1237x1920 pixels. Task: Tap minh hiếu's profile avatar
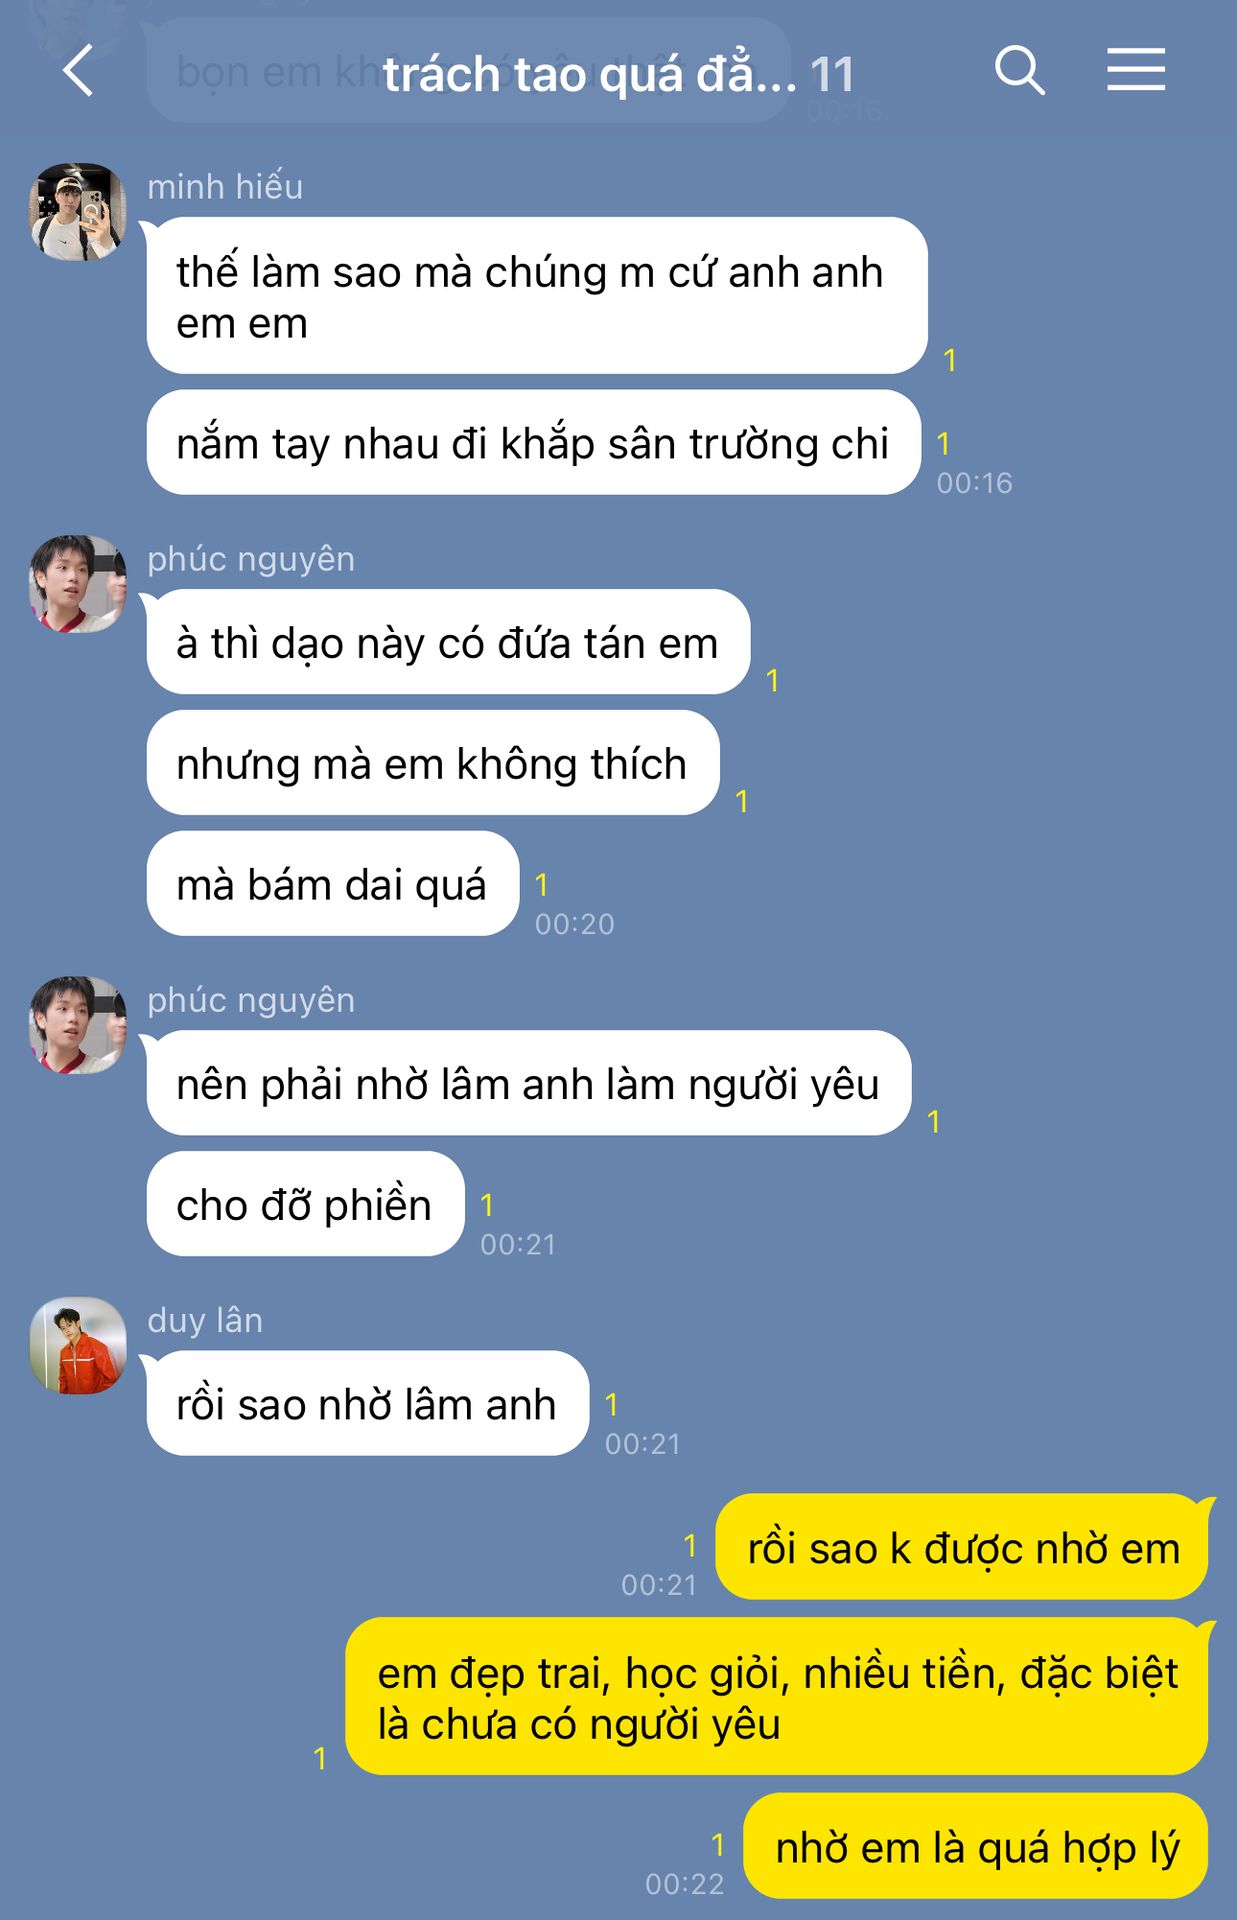click(x=78, y=211)
